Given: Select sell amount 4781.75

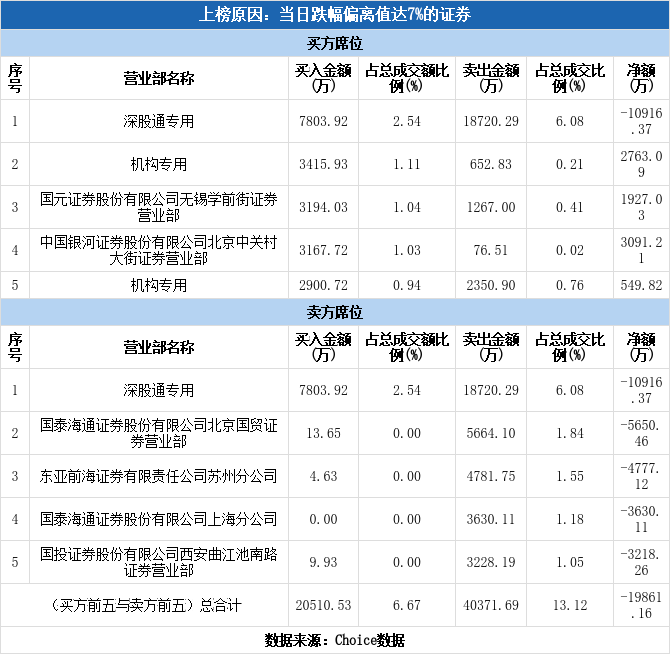Looking at the screenshot, I should point(491,476).
